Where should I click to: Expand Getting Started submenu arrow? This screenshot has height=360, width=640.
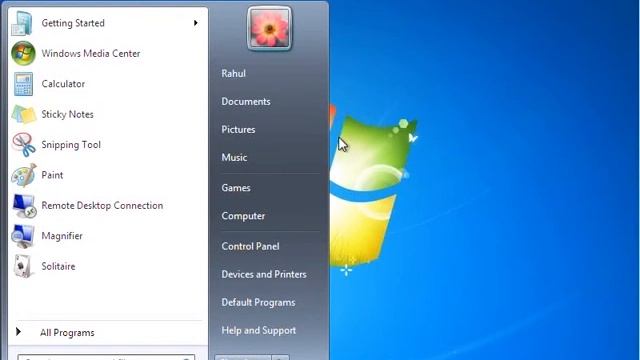(196, 23)
